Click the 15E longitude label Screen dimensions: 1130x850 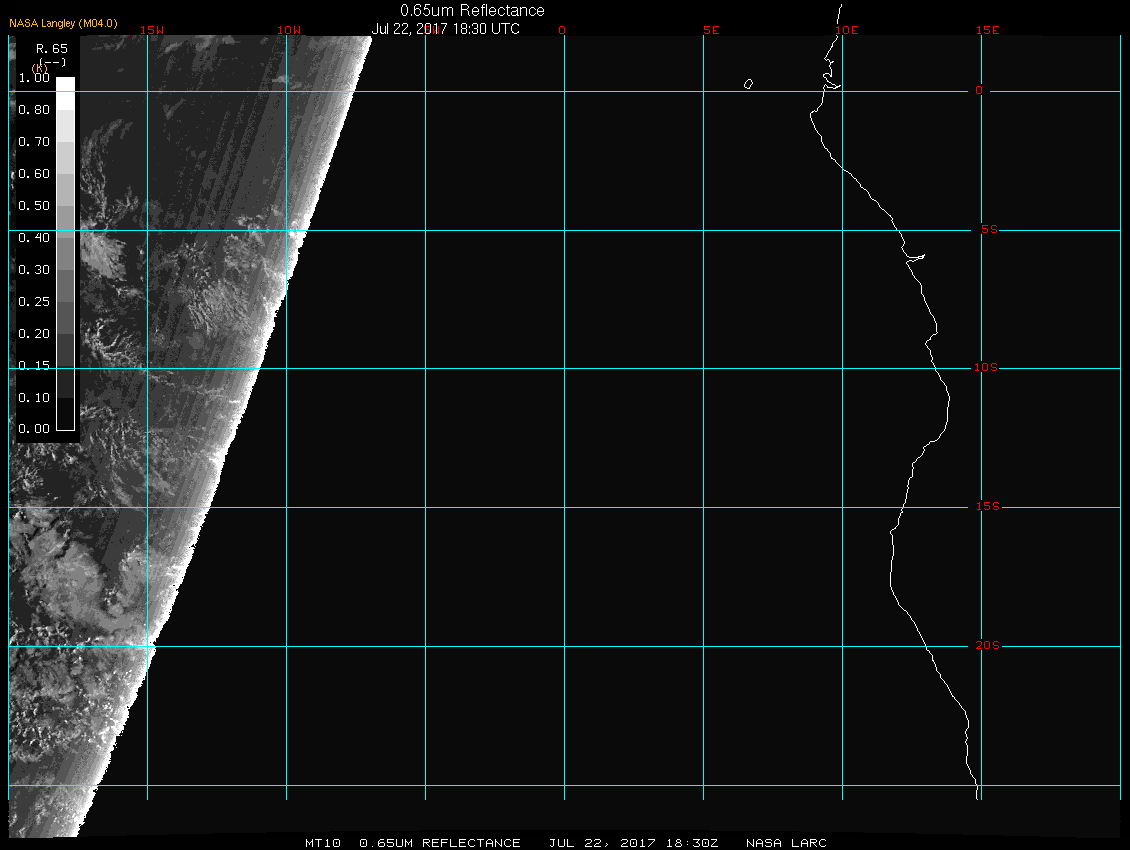[988, 30]
